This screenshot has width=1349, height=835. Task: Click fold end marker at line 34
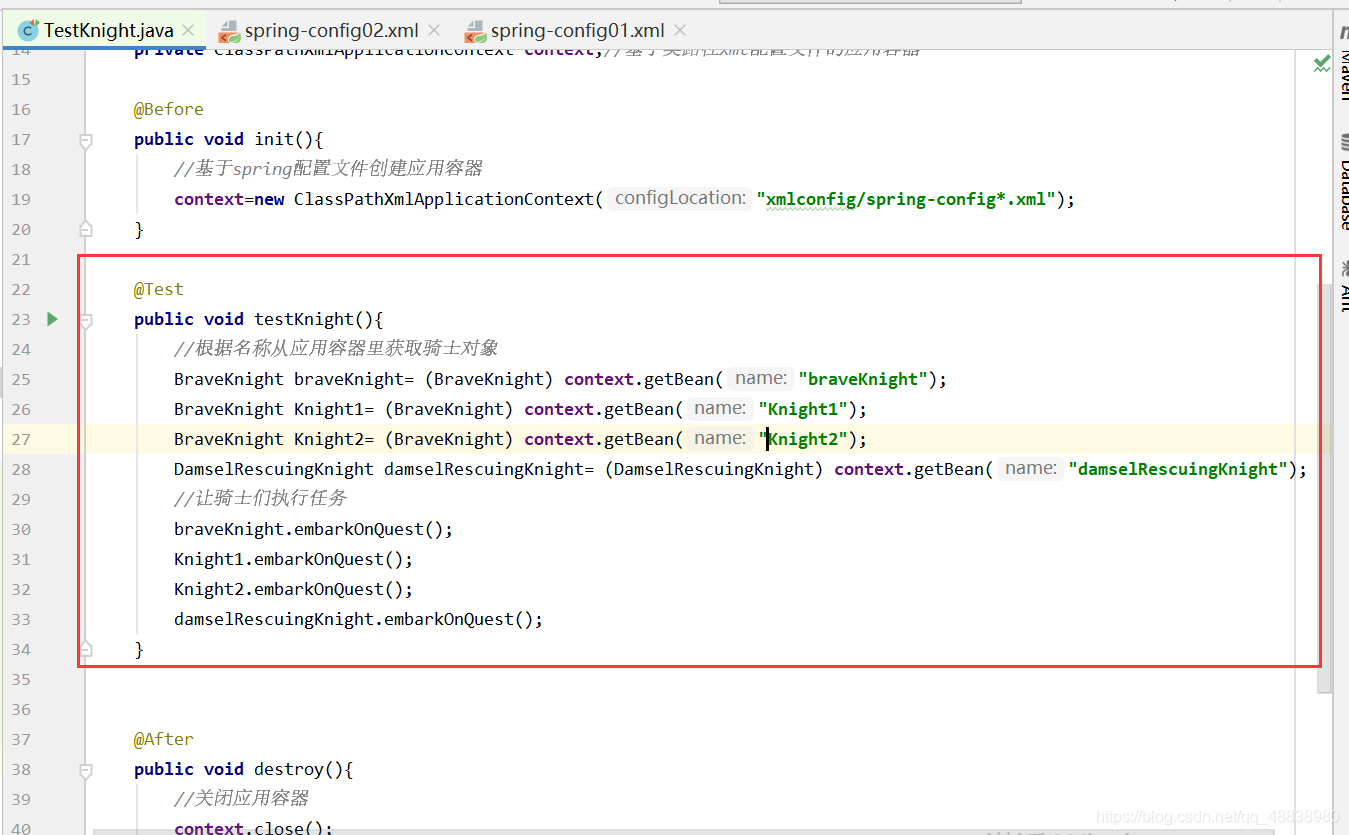click(x=86, y=649)
